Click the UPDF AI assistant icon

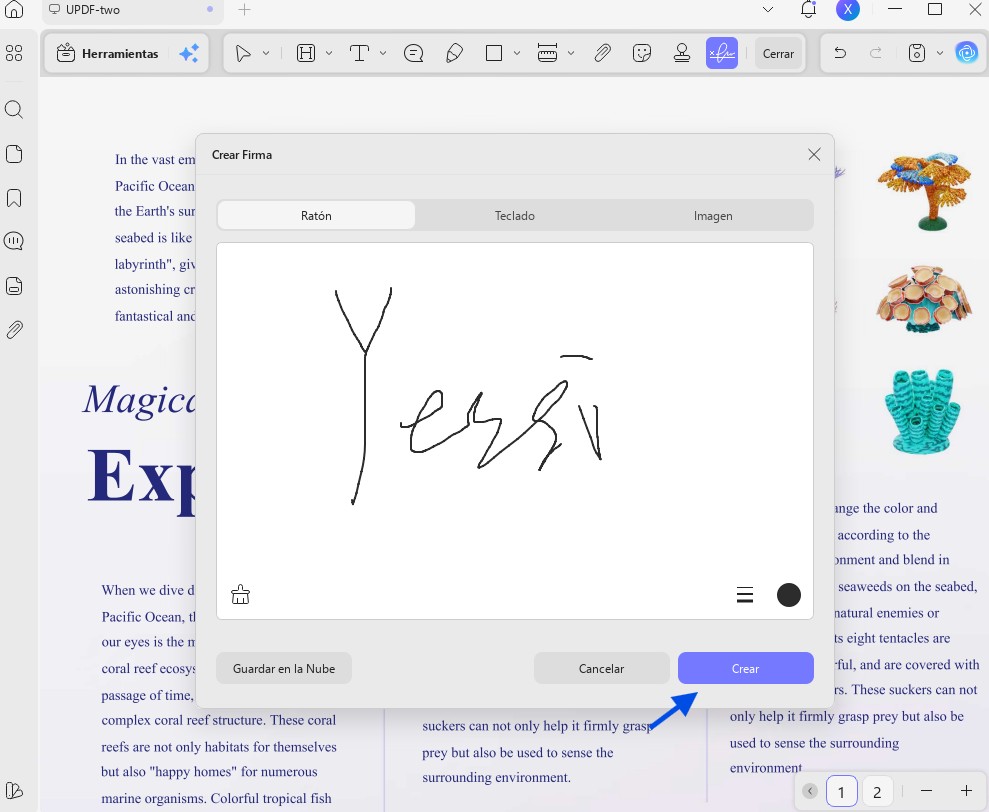[966, 53]
